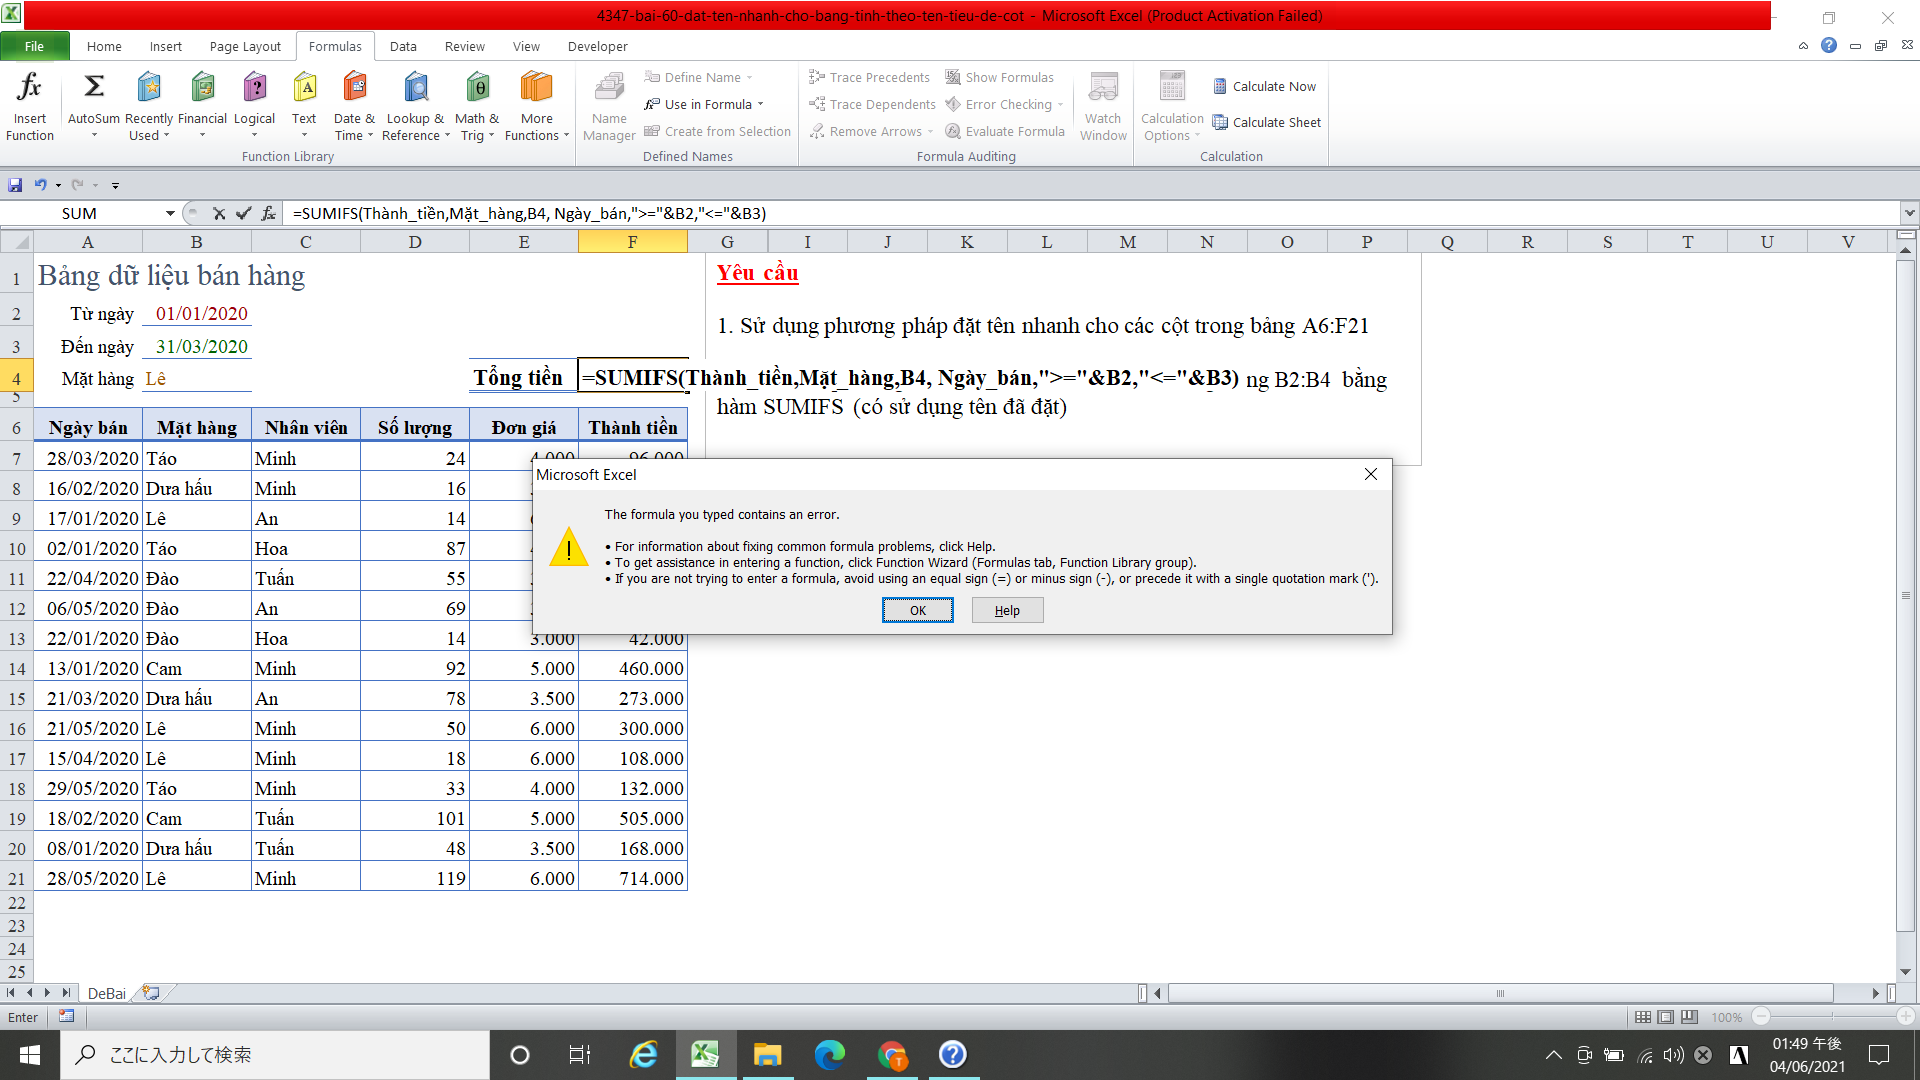Confirm formula entry with checkmark icon
Screen dimensions: 1920x1080
[243, 213]
